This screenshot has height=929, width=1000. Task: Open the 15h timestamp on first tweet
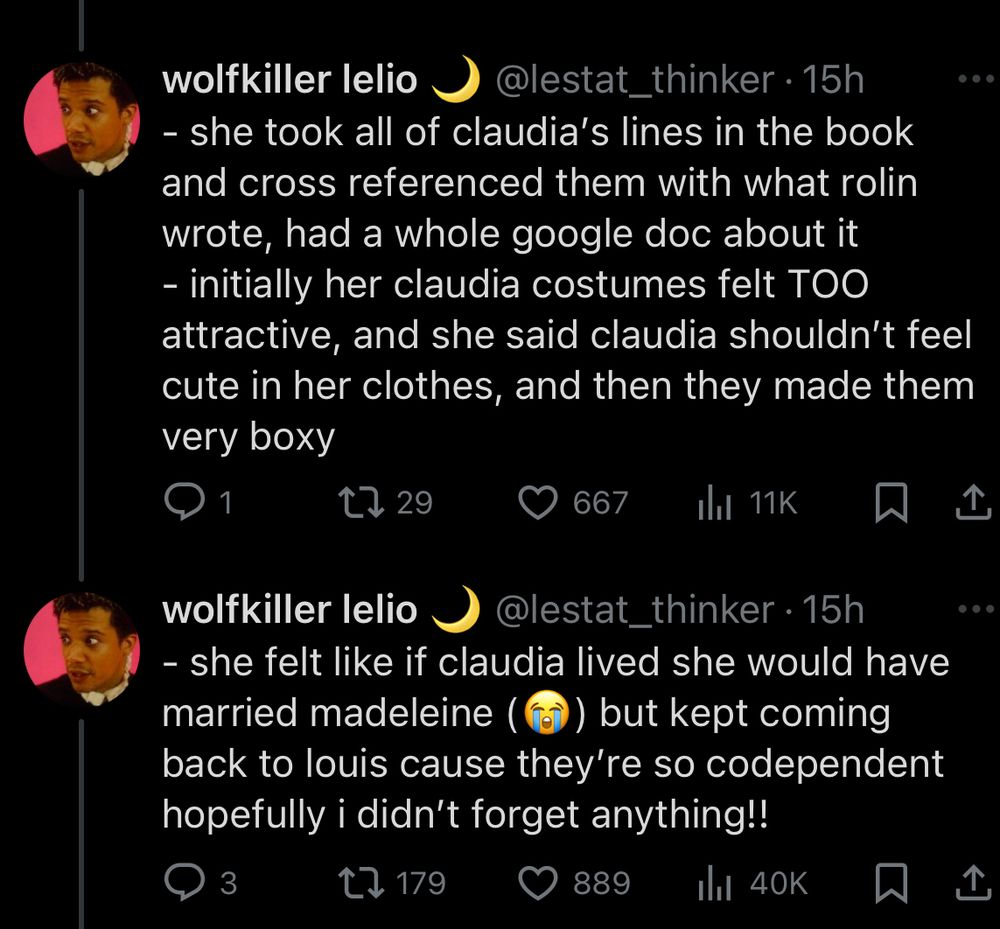point(833,80)
